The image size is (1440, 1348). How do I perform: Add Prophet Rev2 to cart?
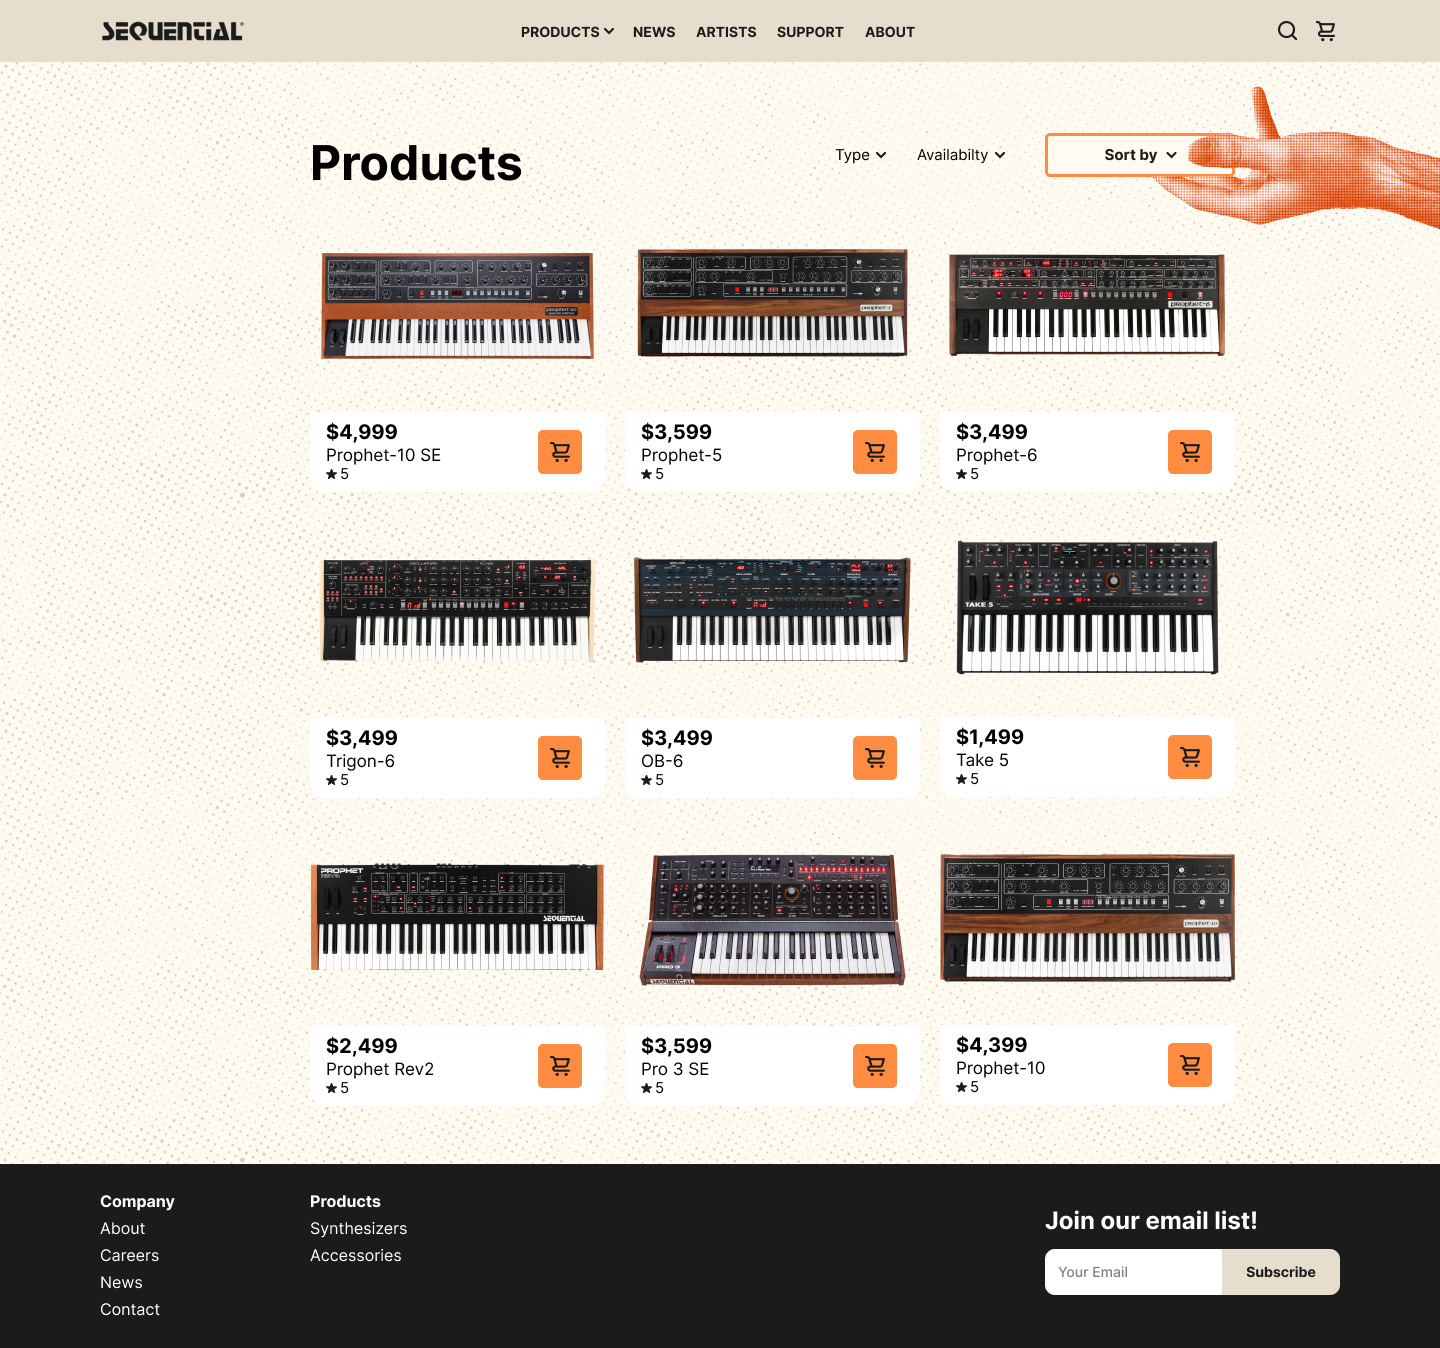click(x=560, y=1066)
